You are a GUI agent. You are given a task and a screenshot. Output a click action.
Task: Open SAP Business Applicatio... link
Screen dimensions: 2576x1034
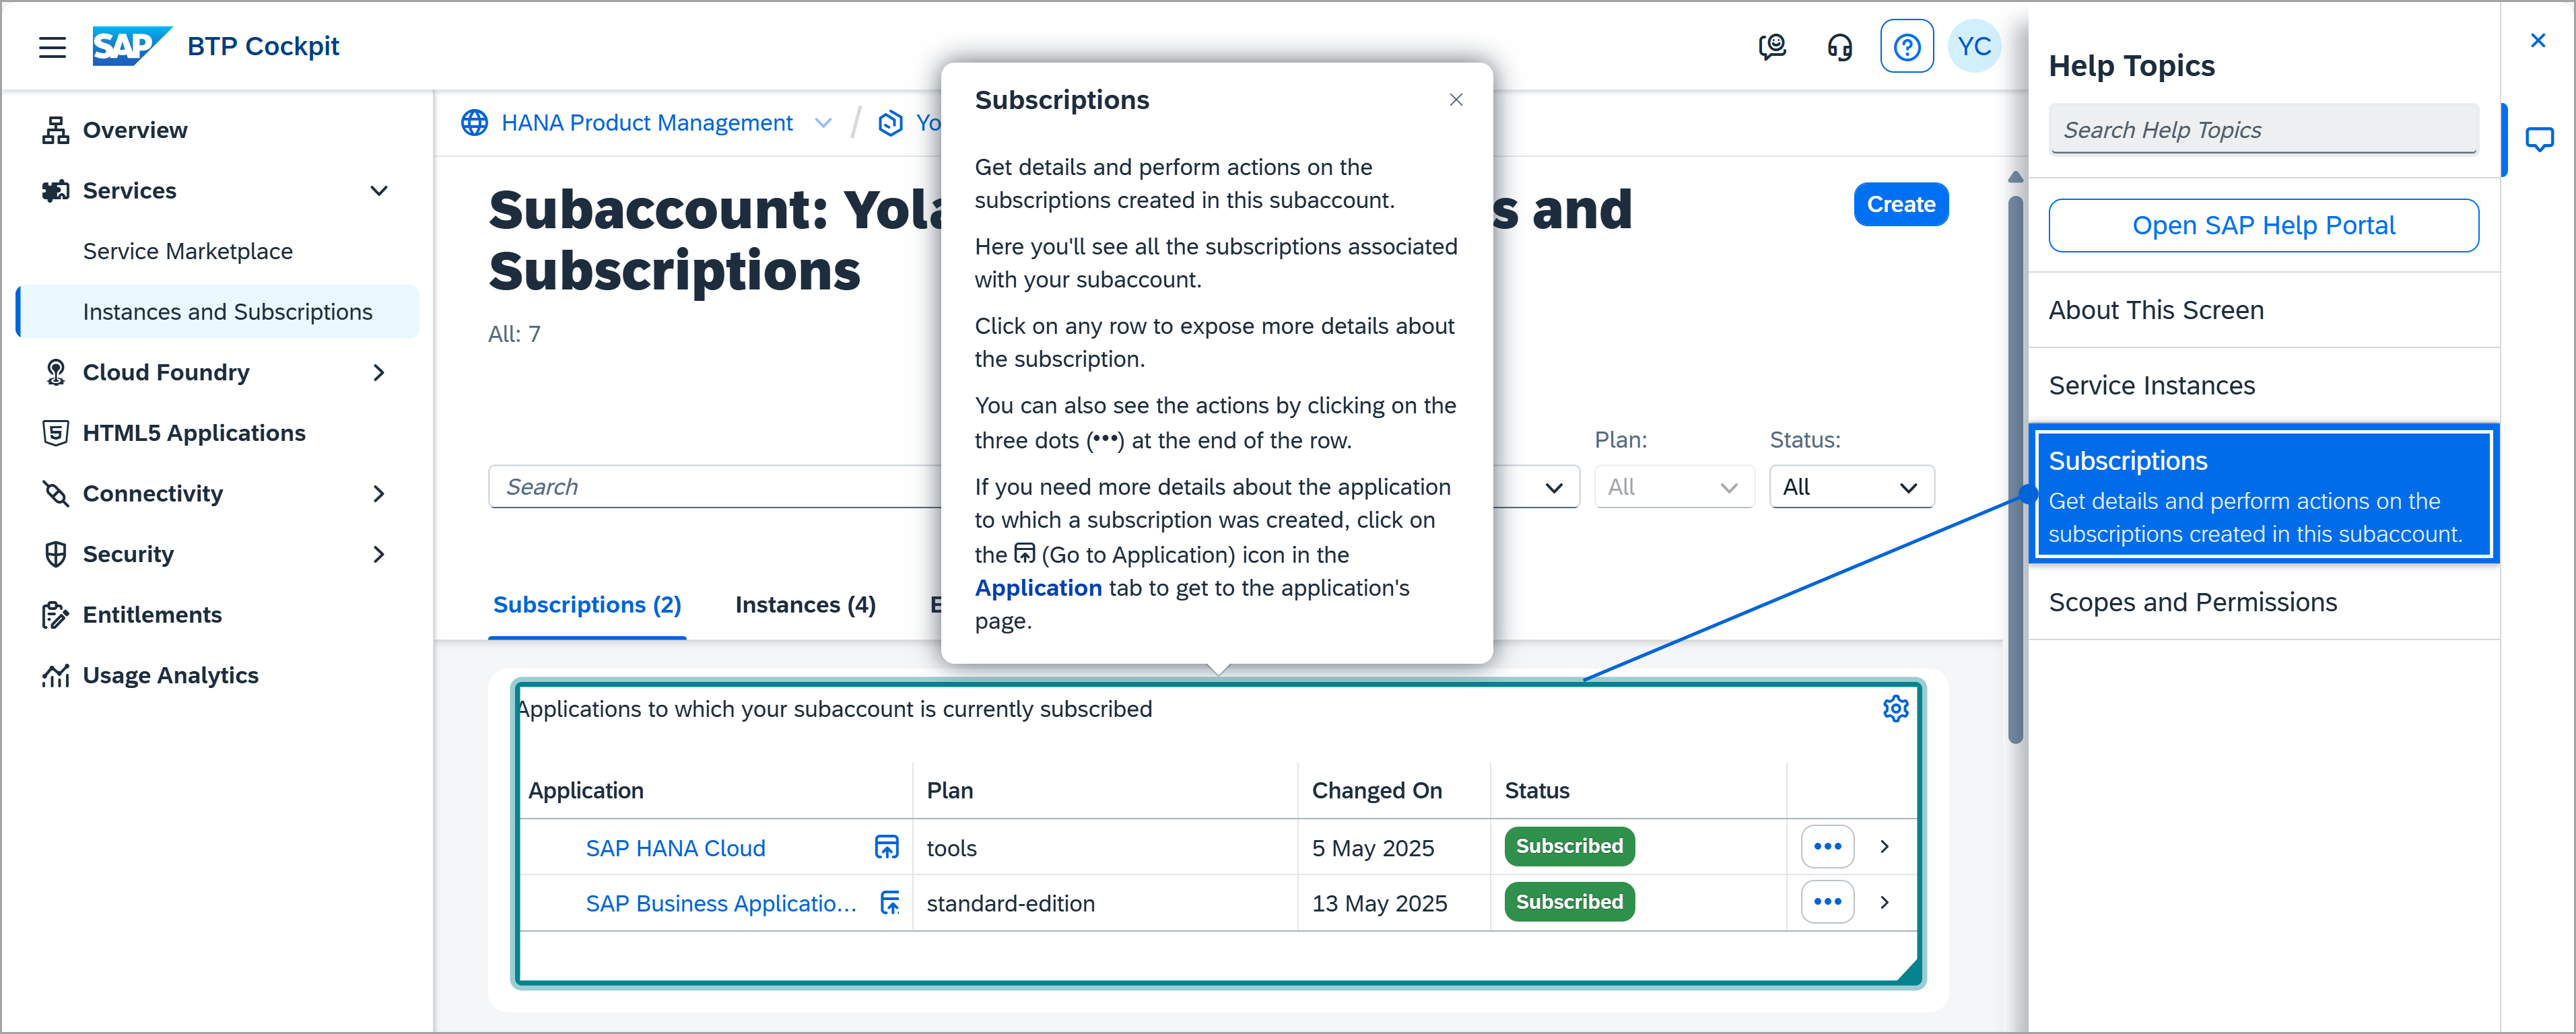point(721,903)
